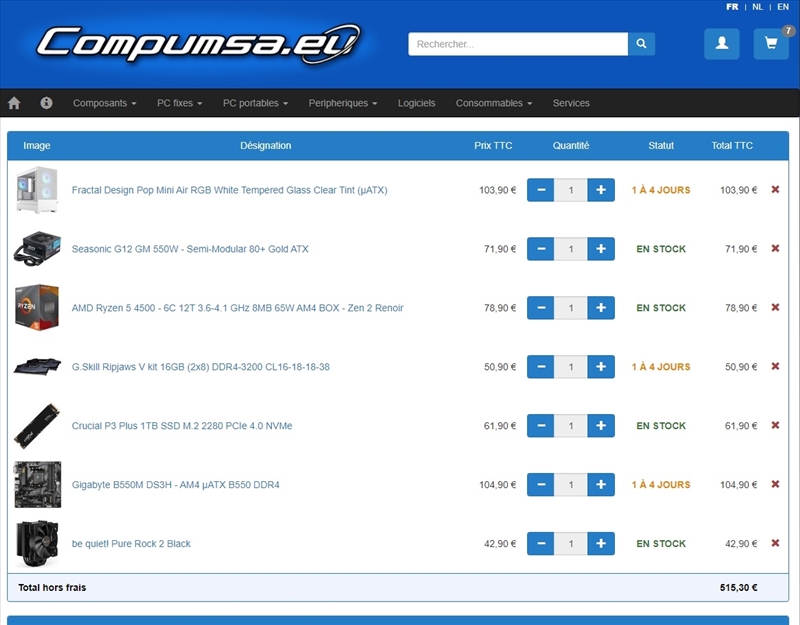Open the info icon in navigation bar
The width and height of the screenshot is (800, 625).
click(46, 103)
